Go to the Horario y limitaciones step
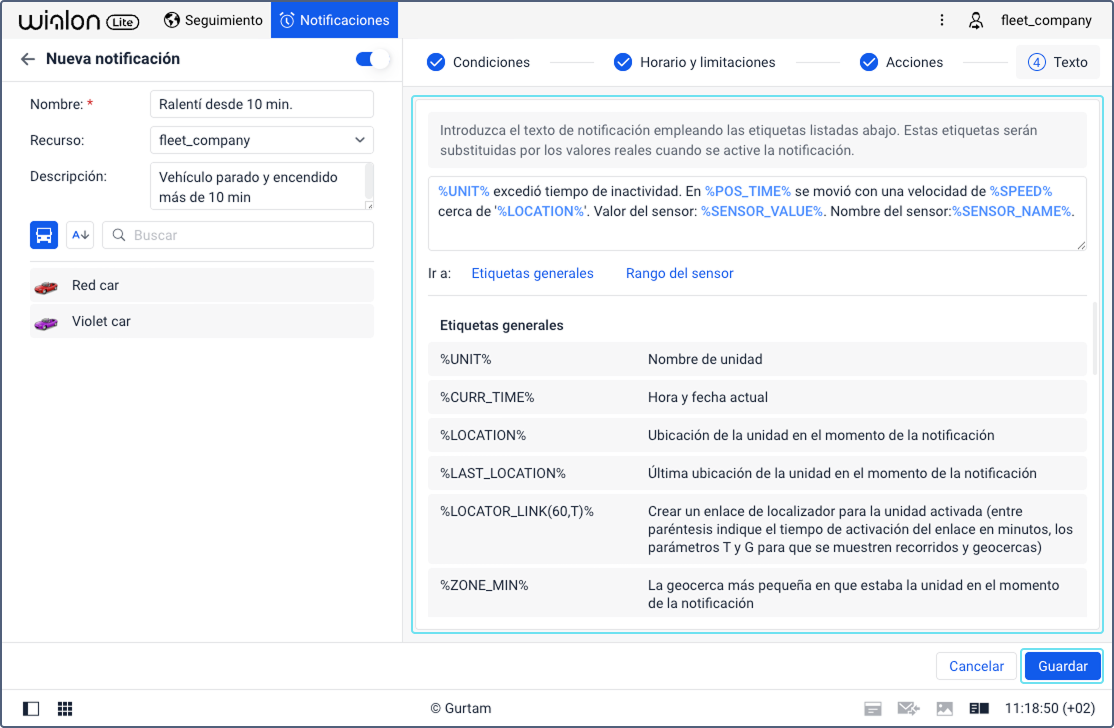Viewport: 1114px width, 728px height. pos(694,63)
